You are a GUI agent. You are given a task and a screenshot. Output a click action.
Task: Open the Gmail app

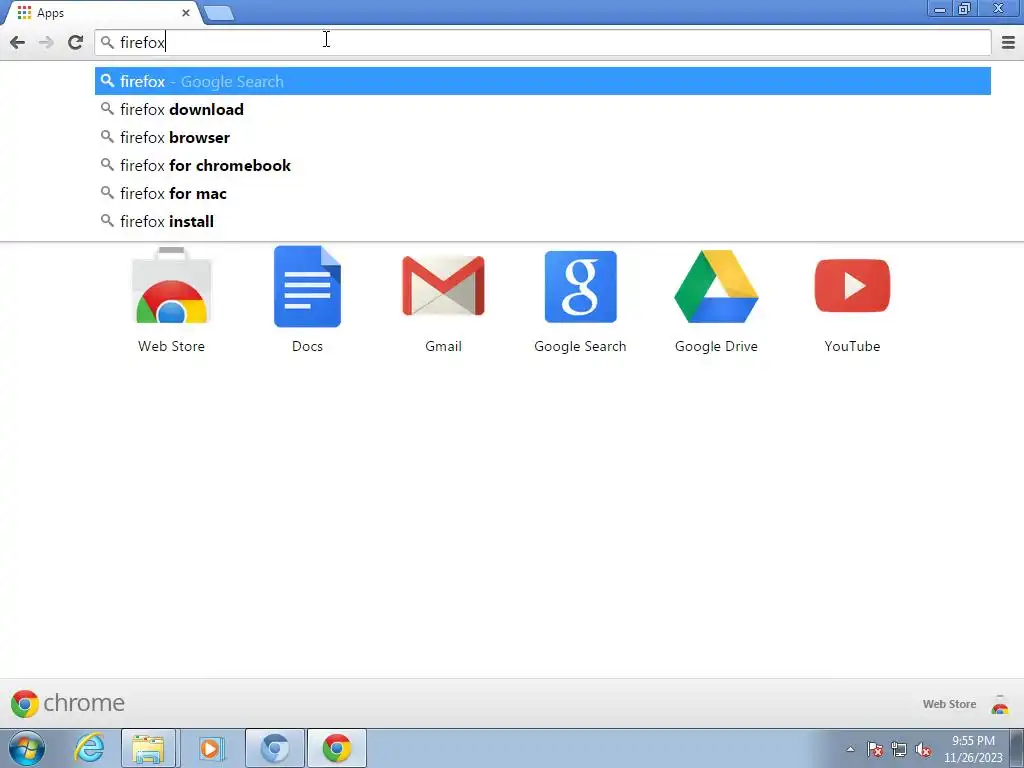pyautogui.click(x=443, y=286)
